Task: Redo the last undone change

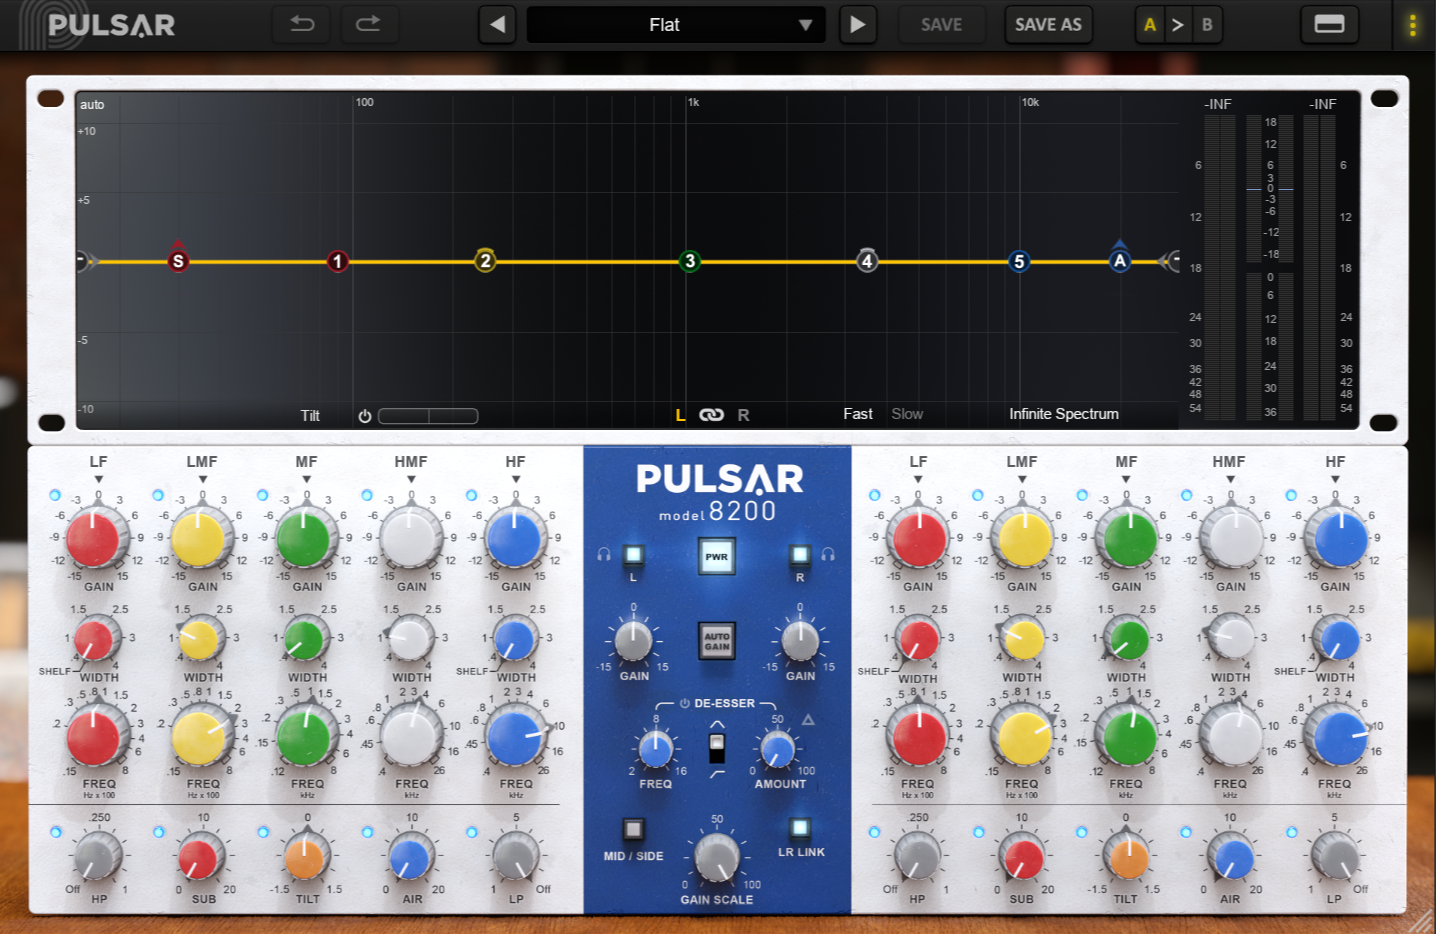Action: [369, 24]
